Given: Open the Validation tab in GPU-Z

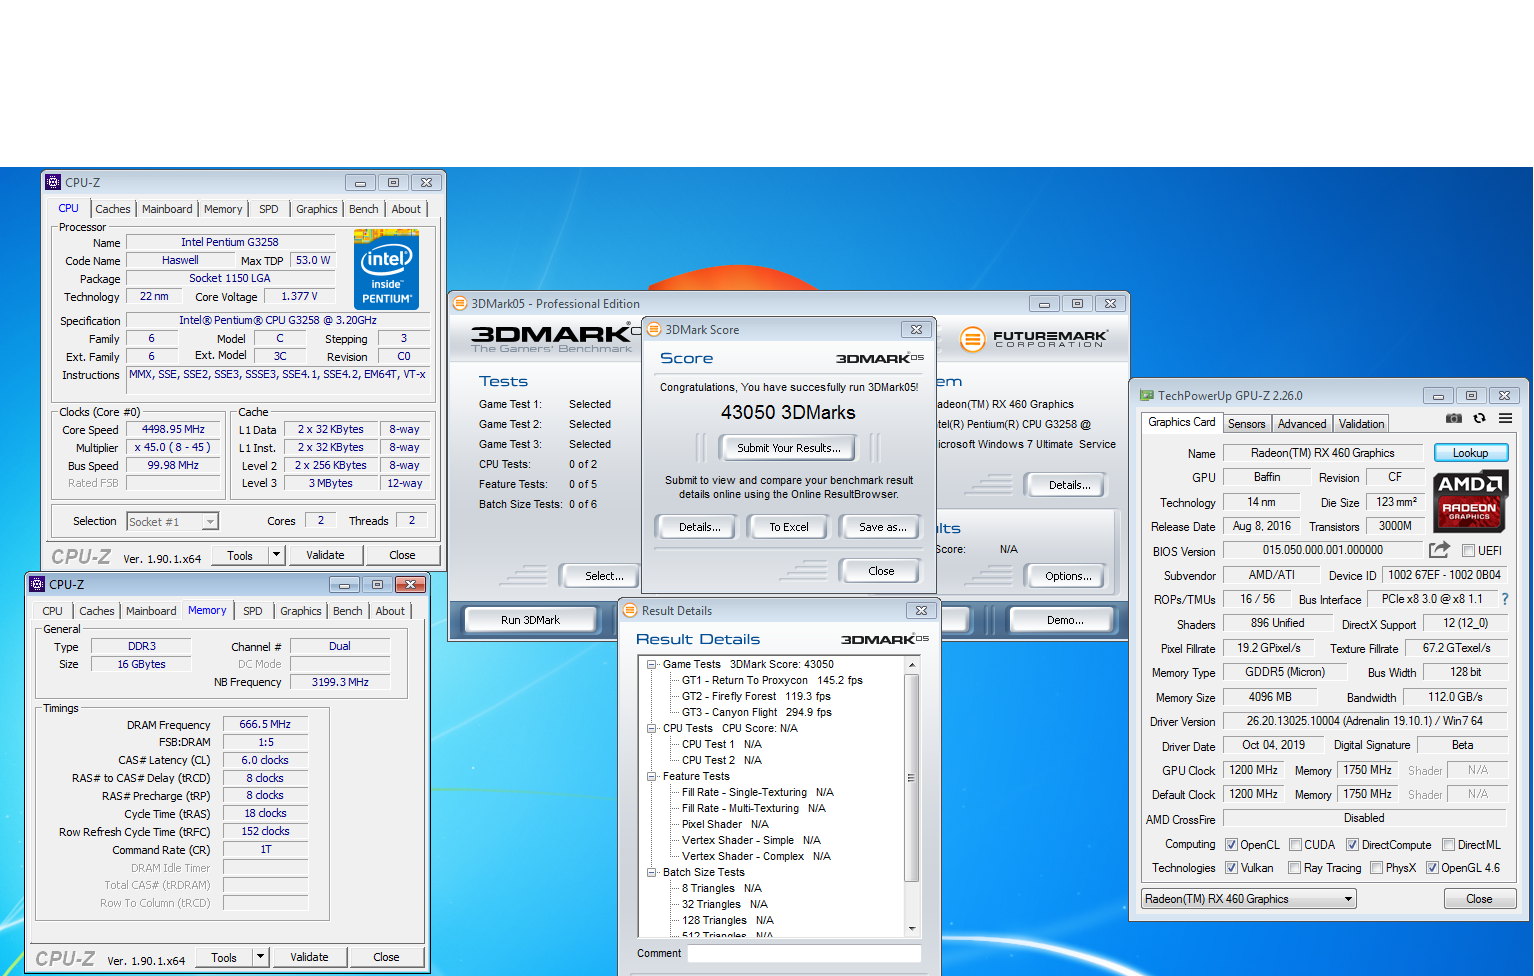Looking at the screenshot, I should point(1362,424).
